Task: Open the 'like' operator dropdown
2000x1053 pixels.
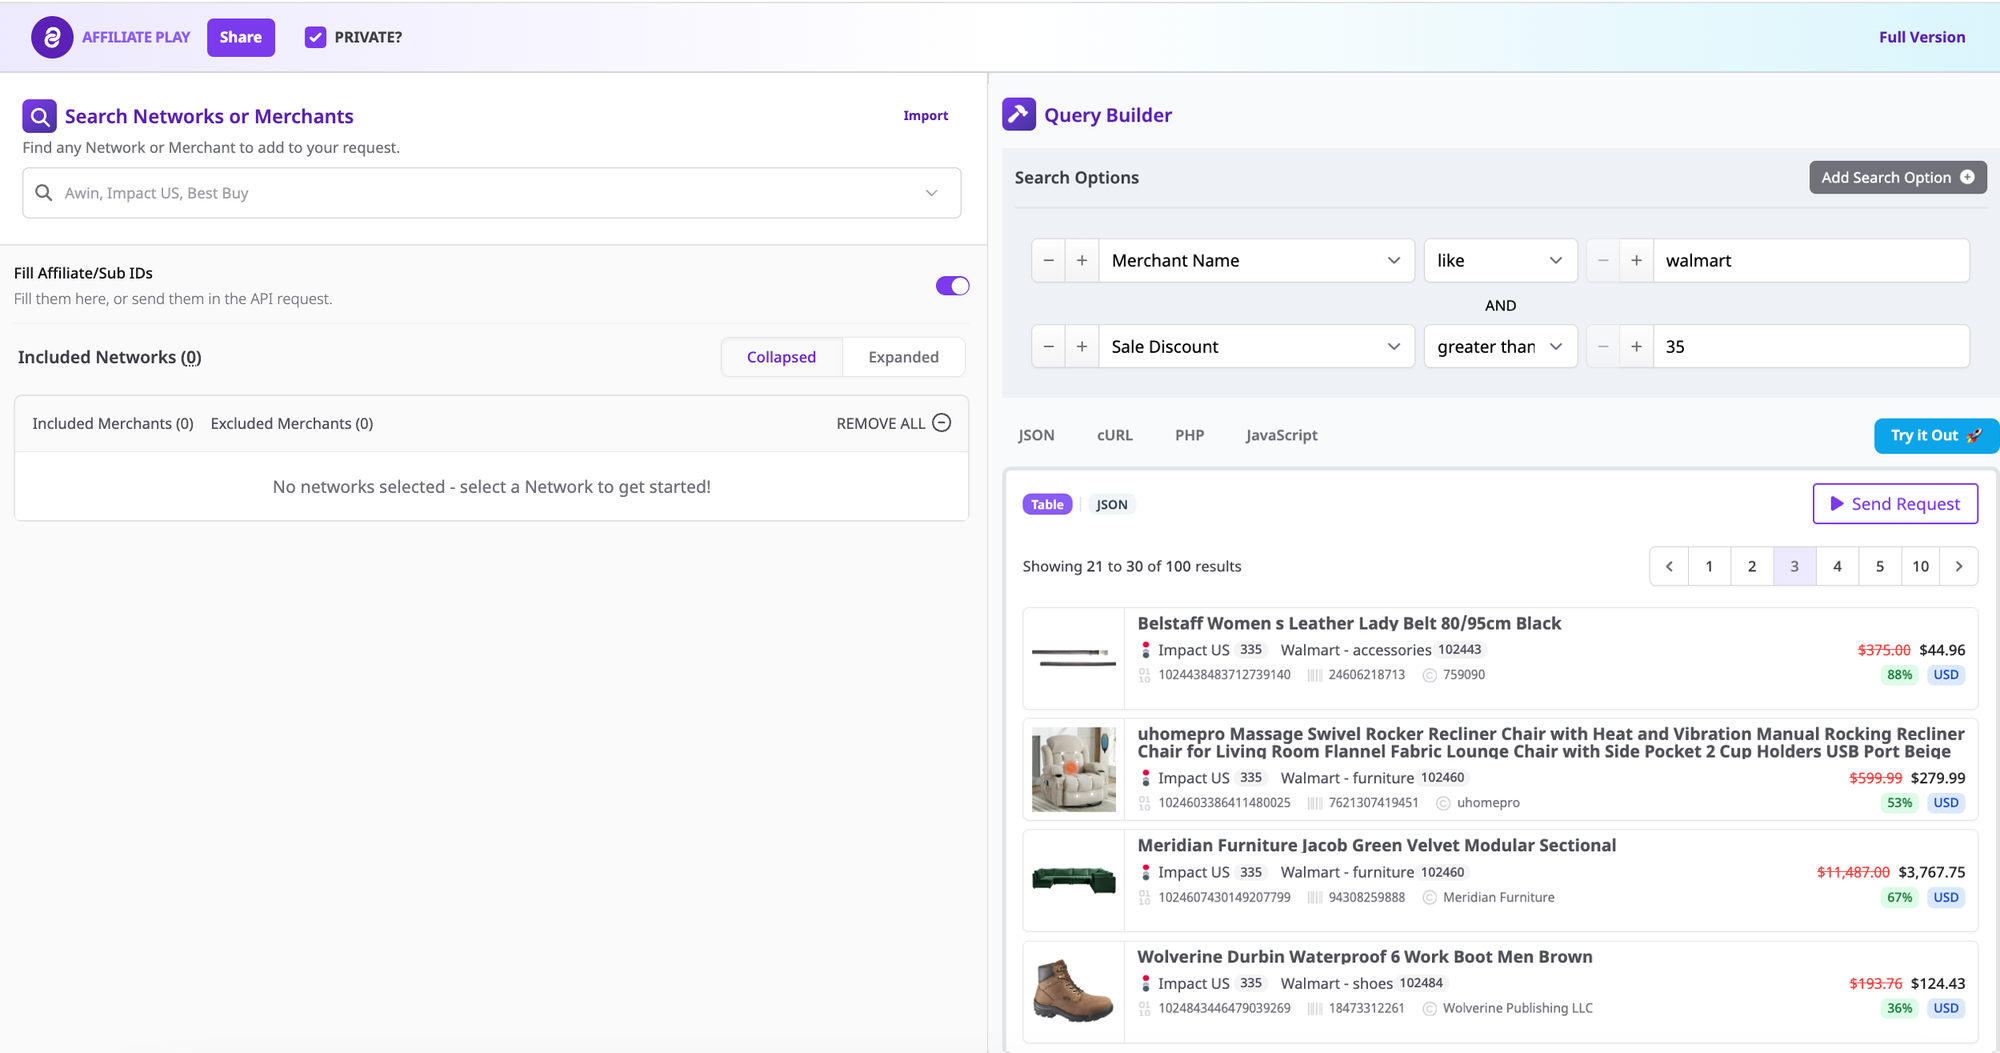Action: [x=1500, y=261]
